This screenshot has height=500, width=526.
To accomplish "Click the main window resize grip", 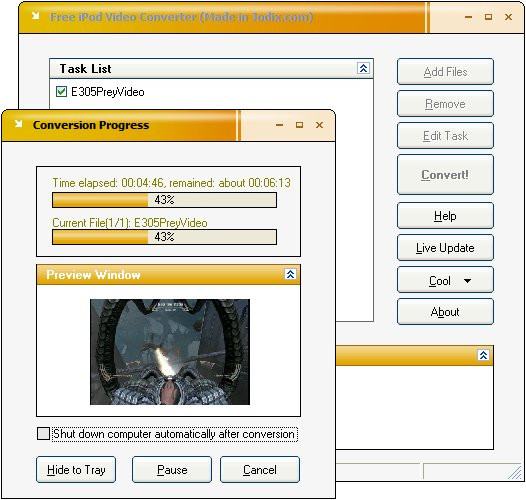I will (x=515, y=472).
